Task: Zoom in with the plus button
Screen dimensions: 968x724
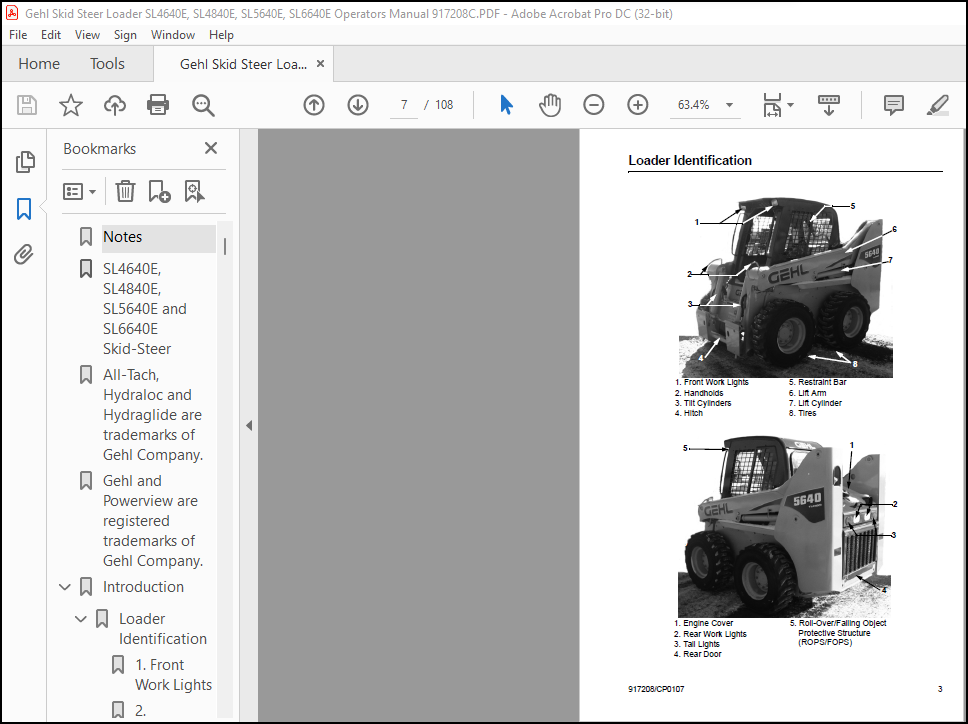Action: (x=637, y=105)
